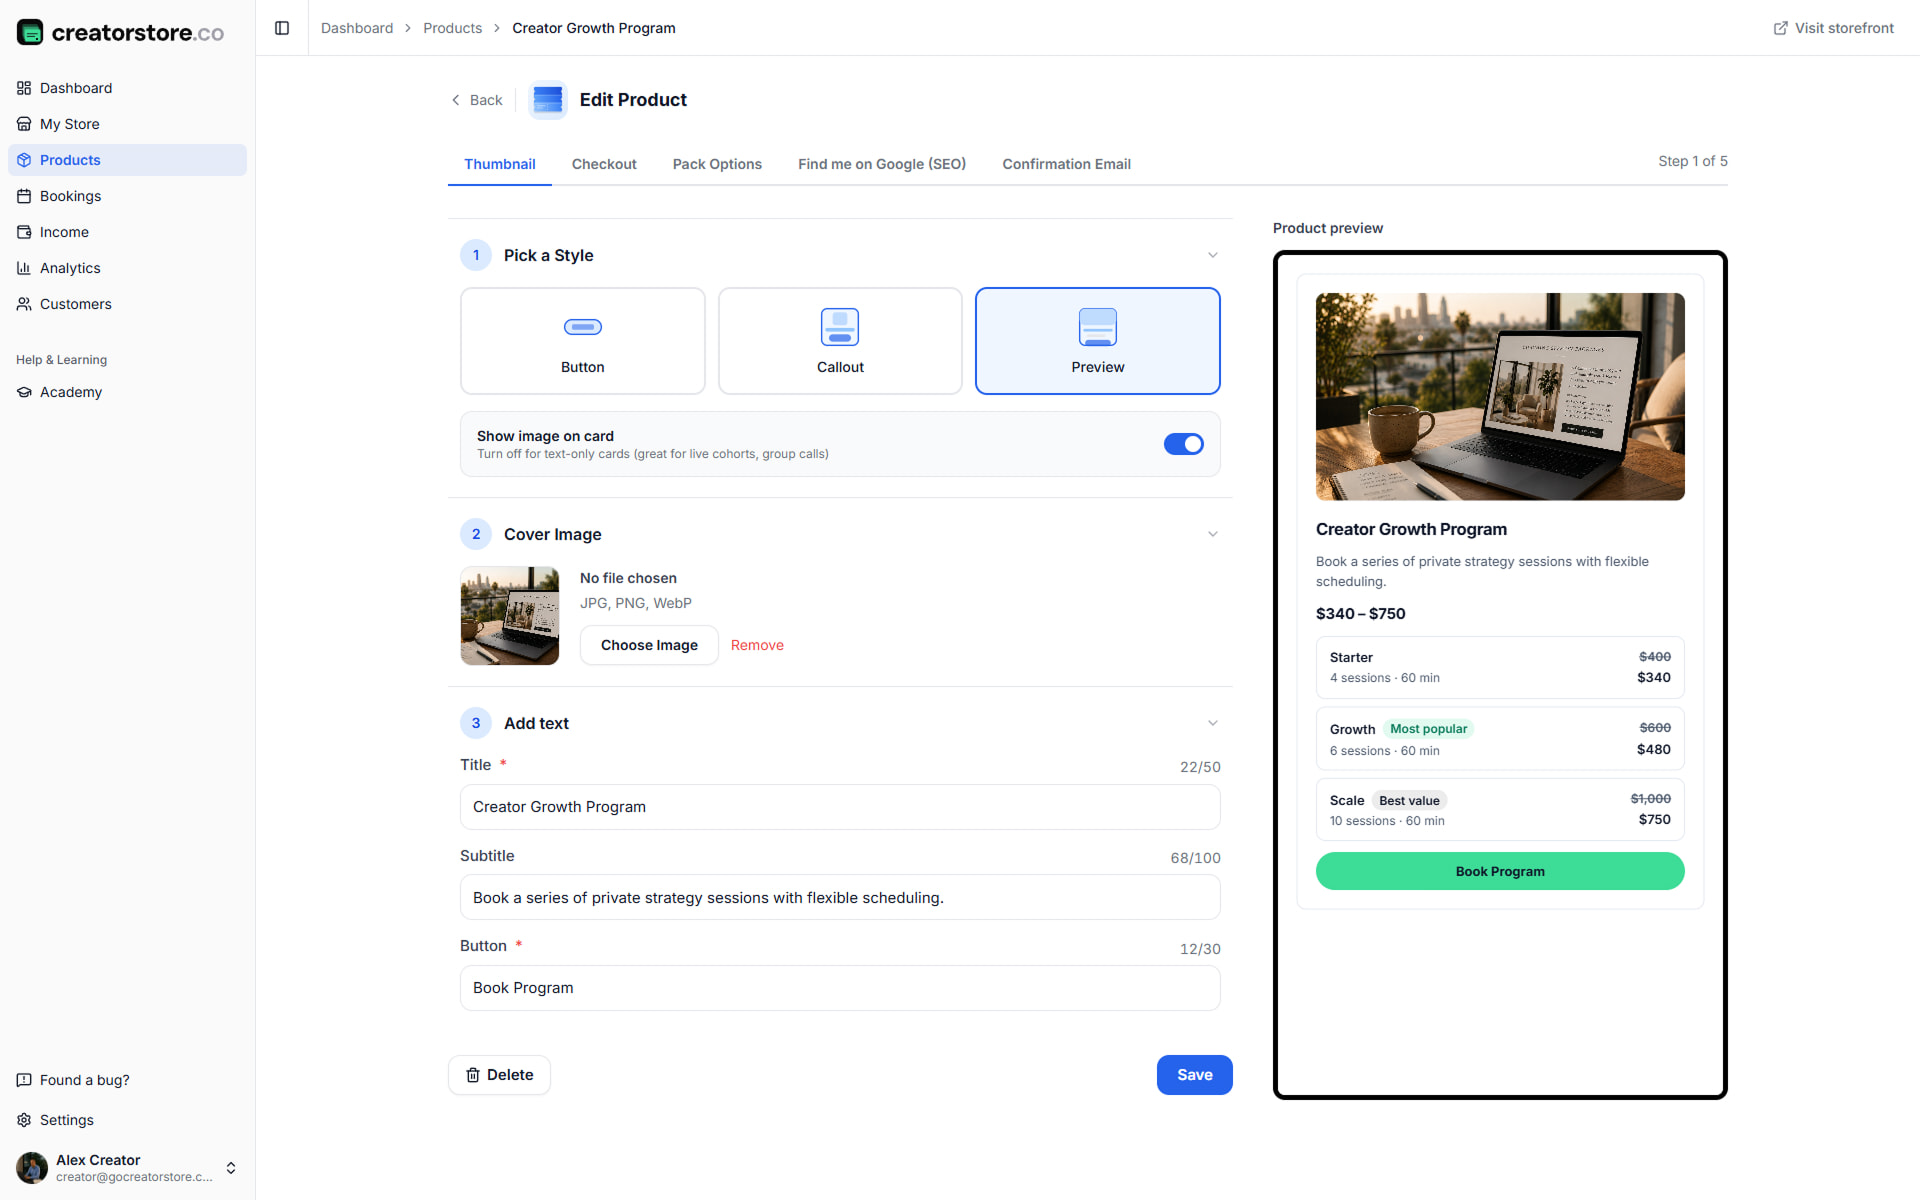1920x1200 pixels.
Task: Open Customers in the sidebar
Action: [x=127, y=304]
